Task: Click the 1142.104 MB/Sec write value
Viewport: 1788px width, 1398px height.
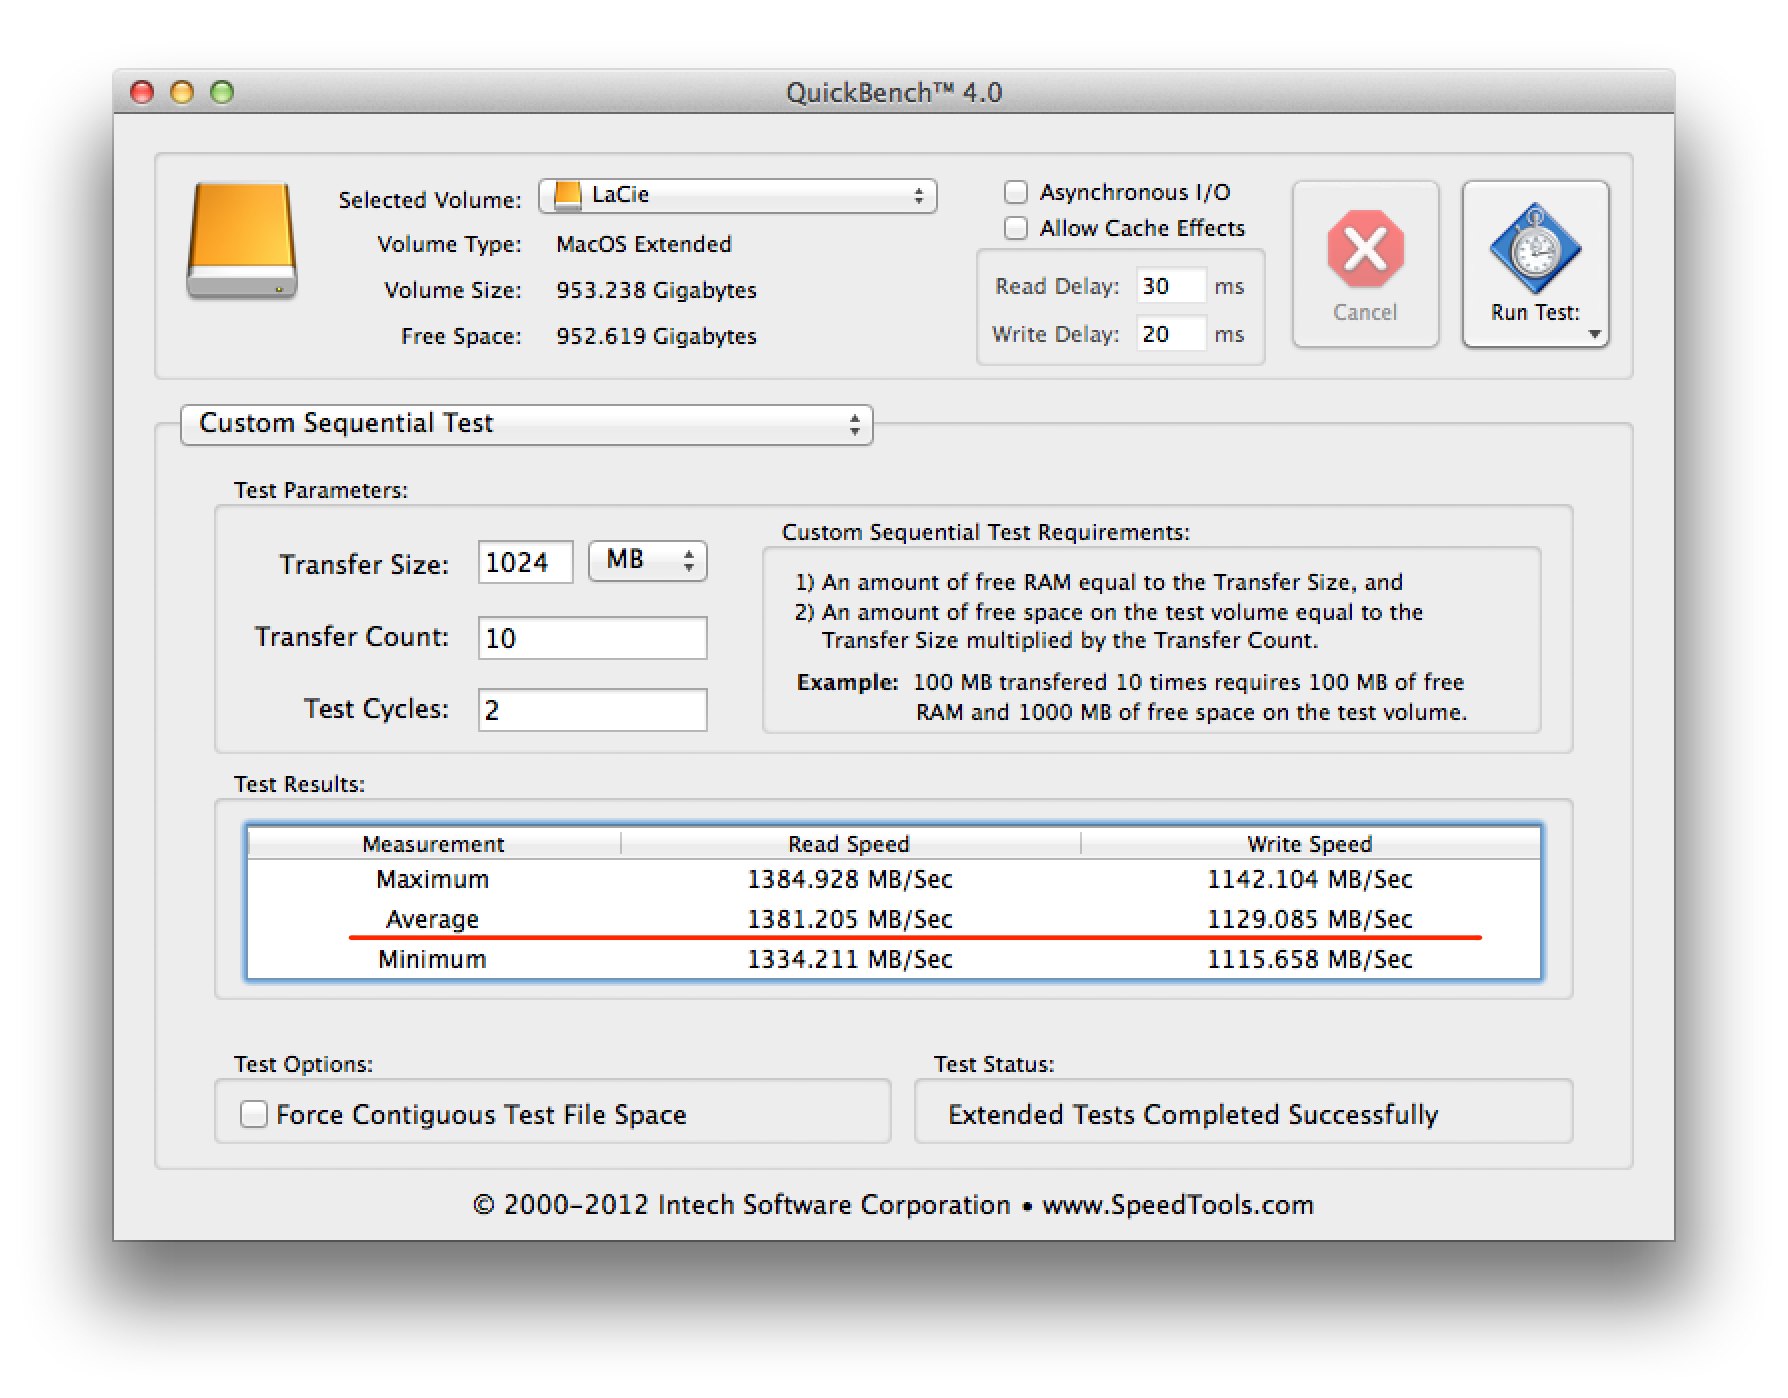Action: 1310,879
